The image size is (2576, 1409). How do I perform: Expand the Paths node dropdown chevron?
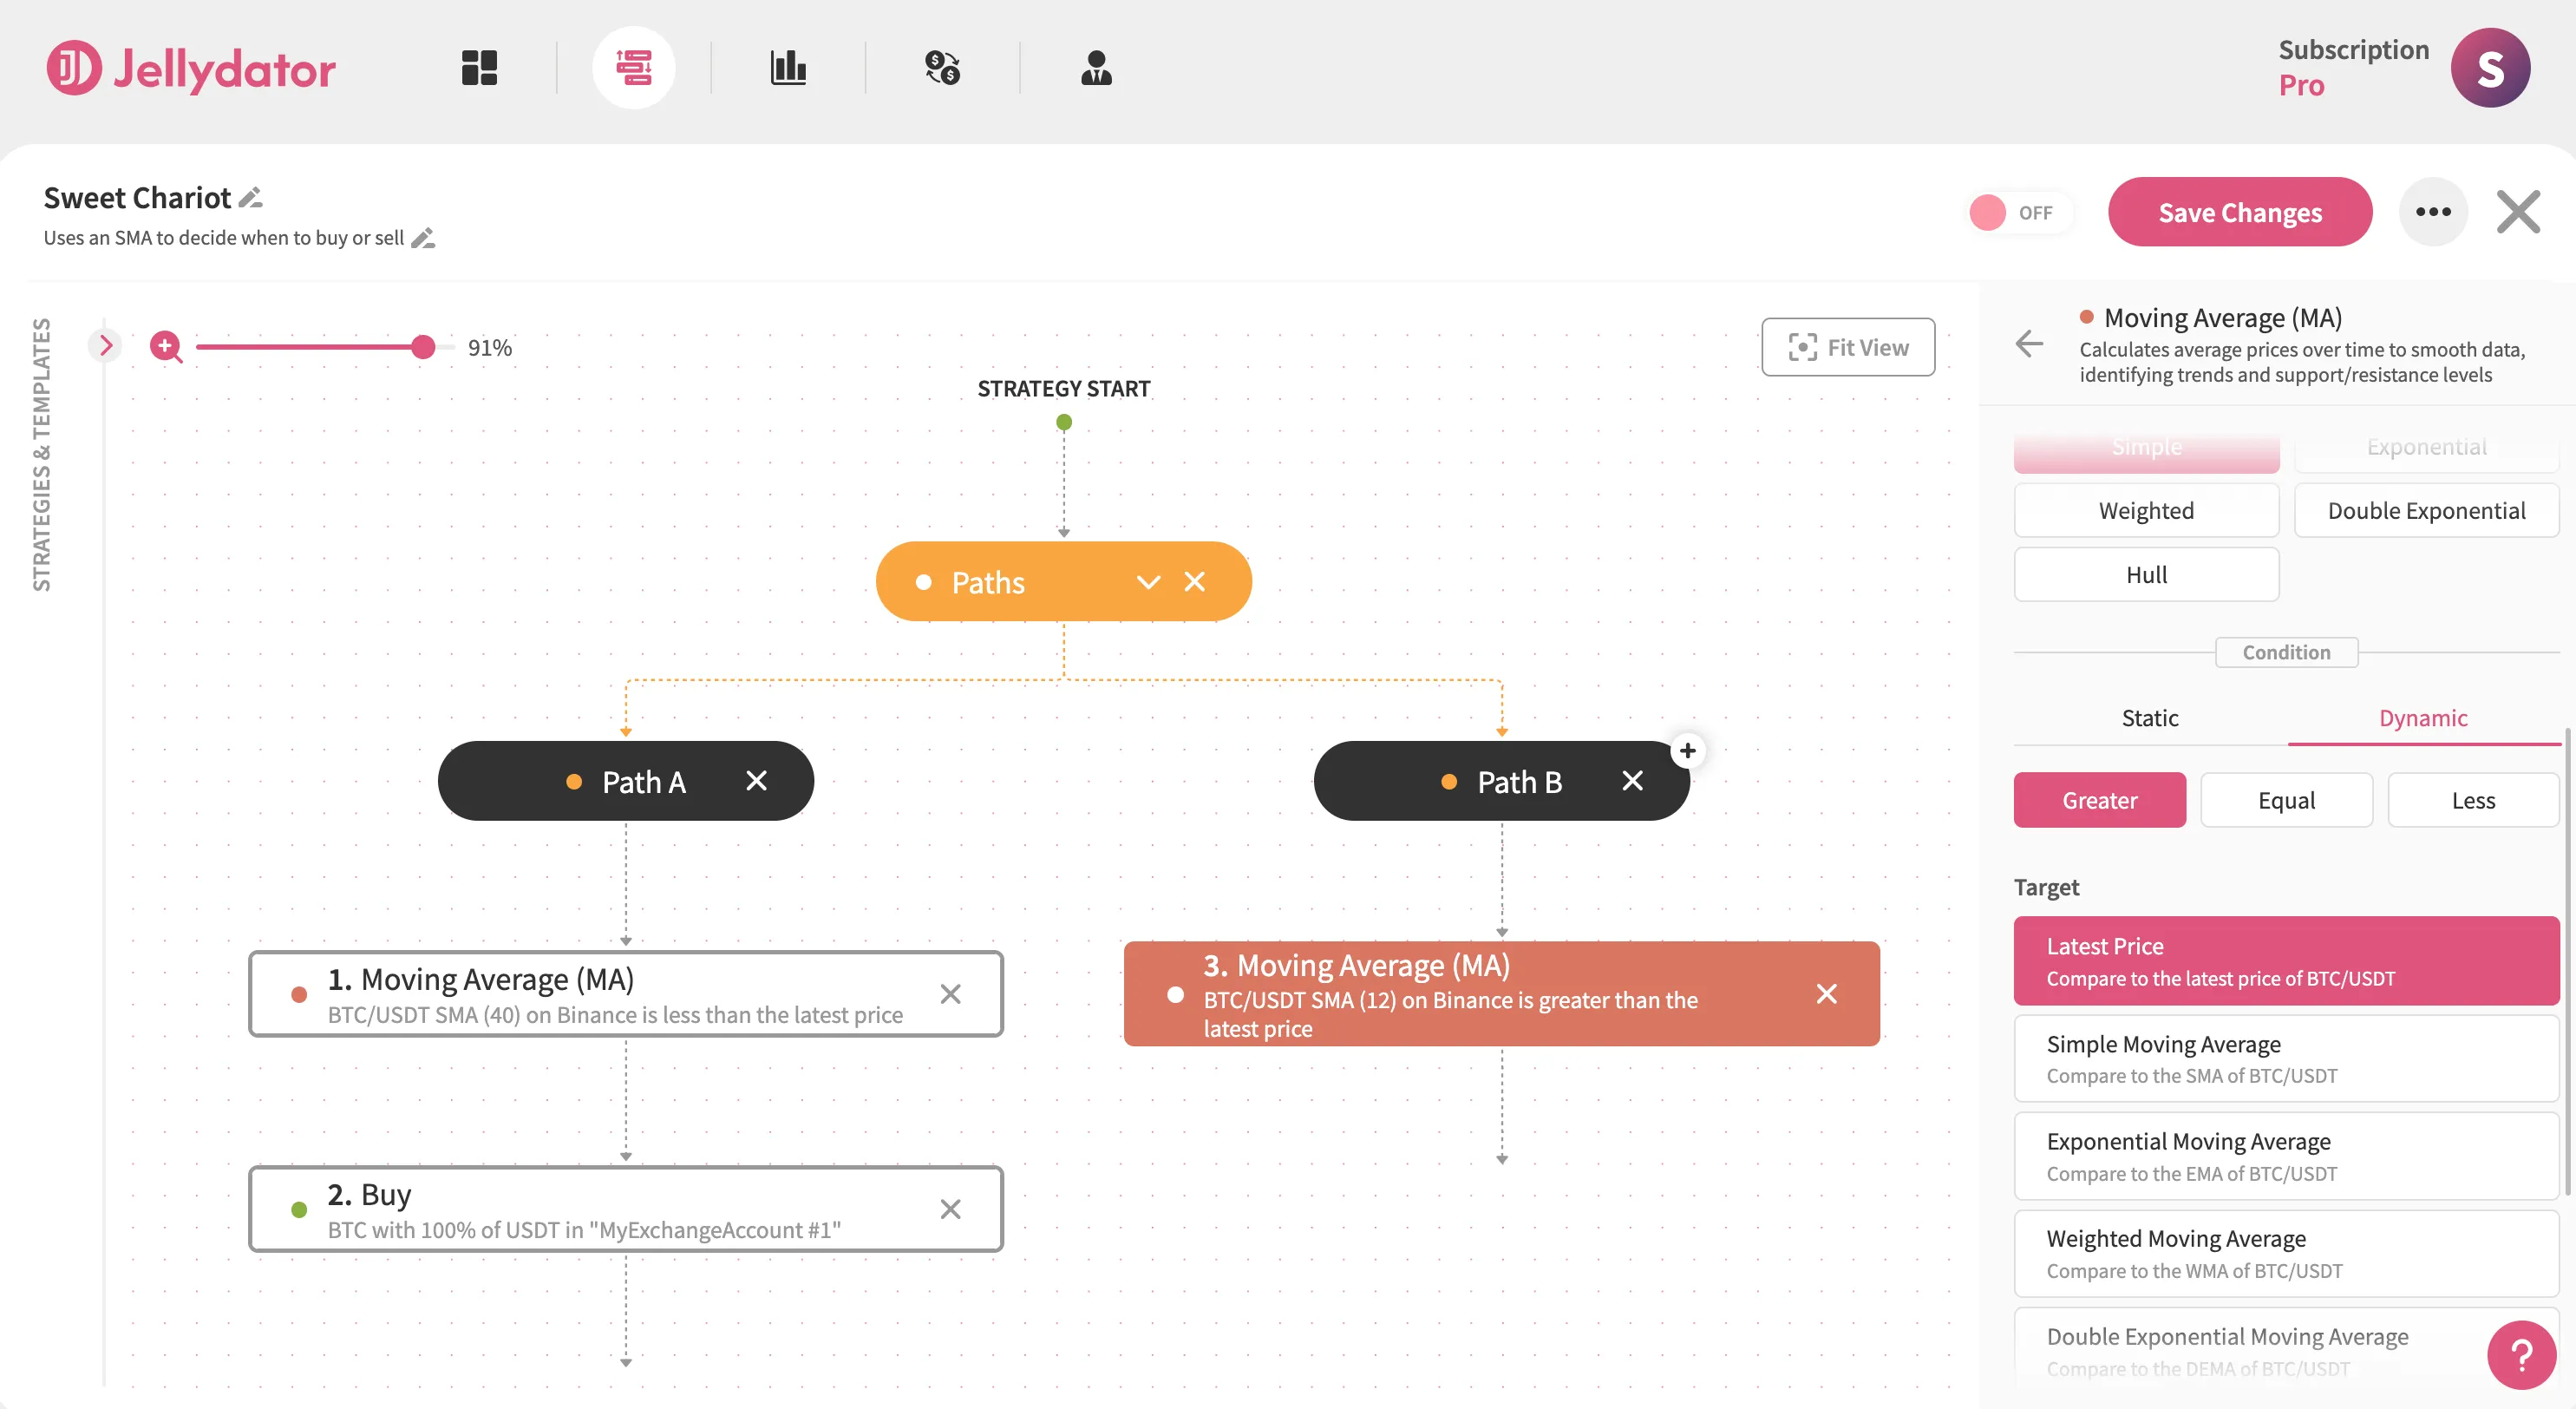click(x=1147, y=581)
